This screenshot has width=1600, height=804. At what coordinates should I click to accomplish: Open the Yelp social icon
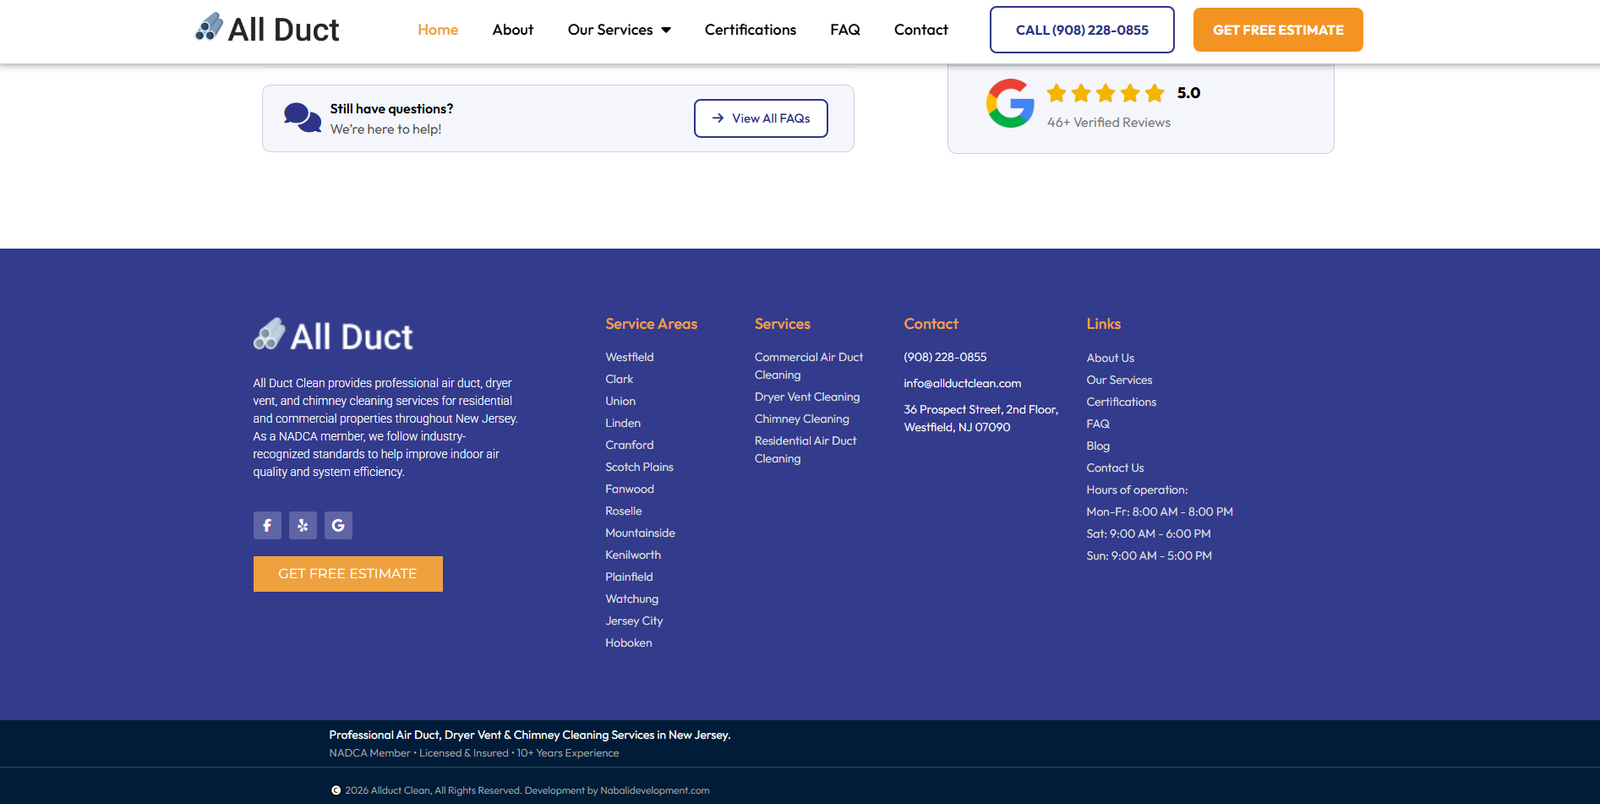[x=303, y=525]
